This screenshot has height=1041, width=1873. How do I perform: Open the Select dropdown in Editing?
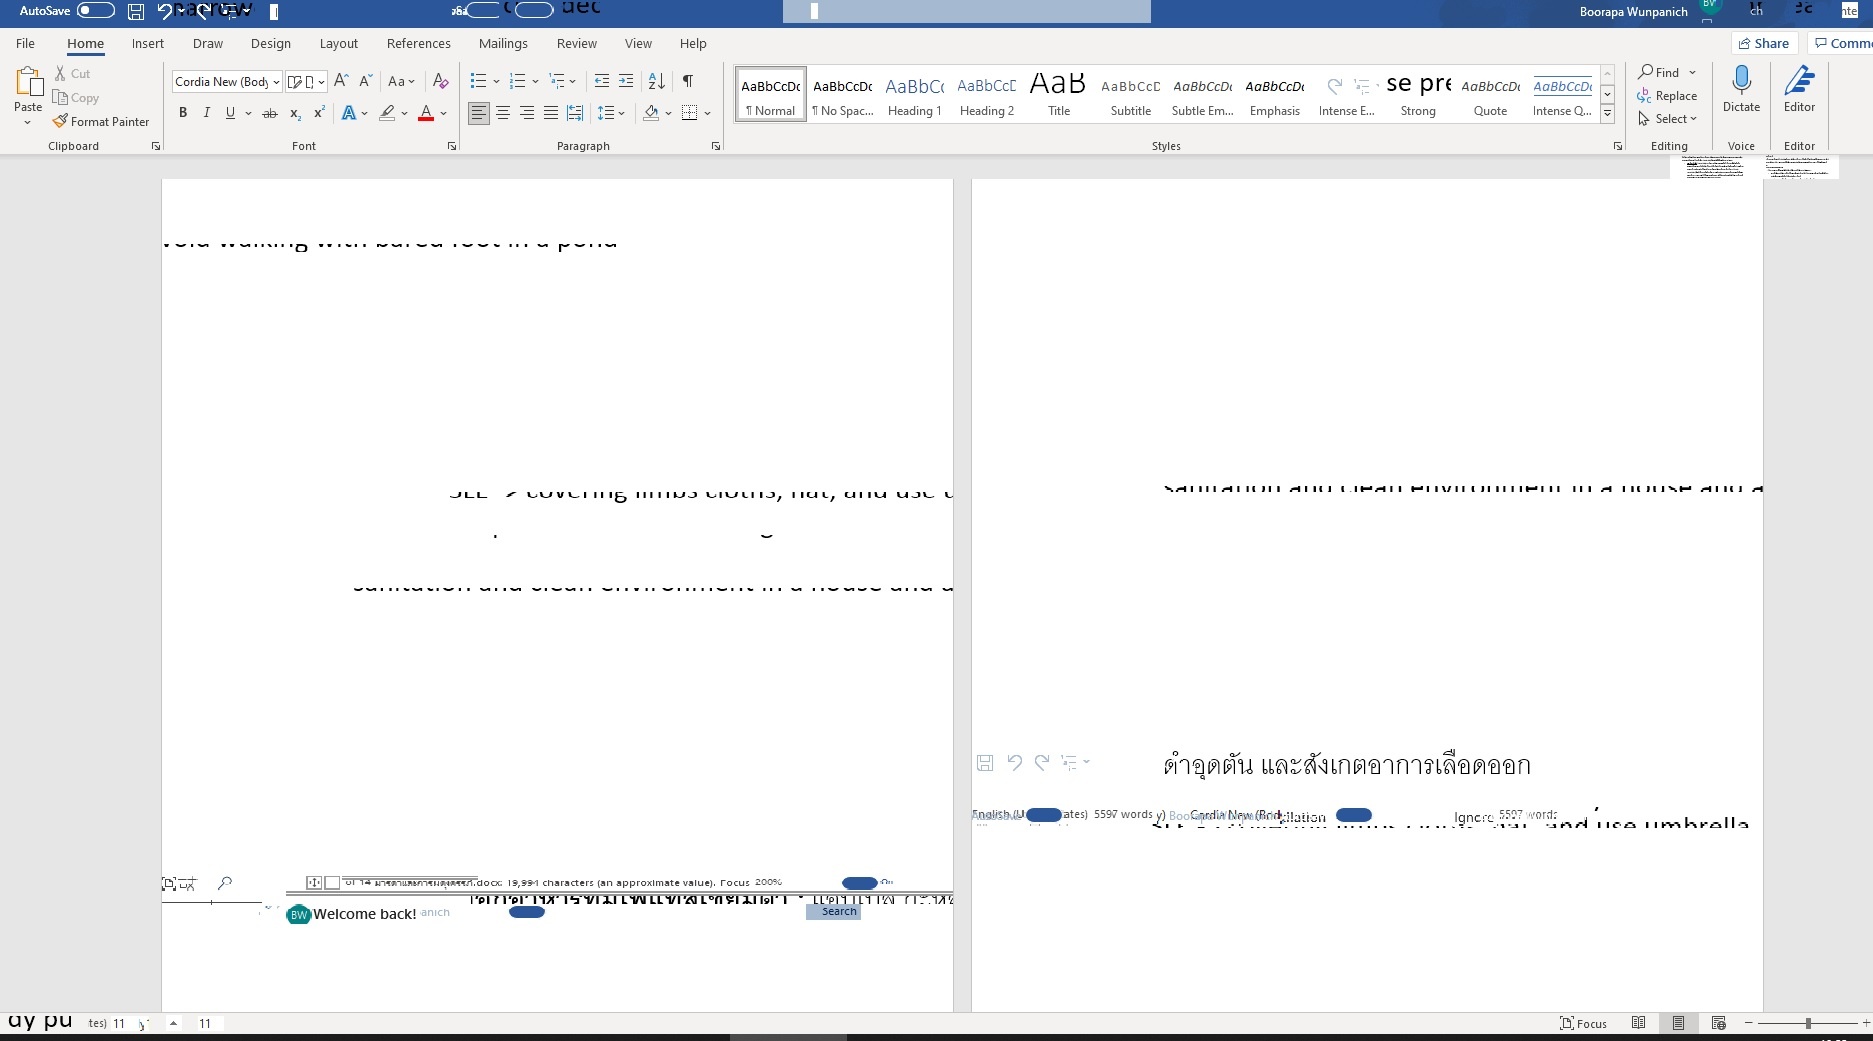click(x=1668, y=118)
